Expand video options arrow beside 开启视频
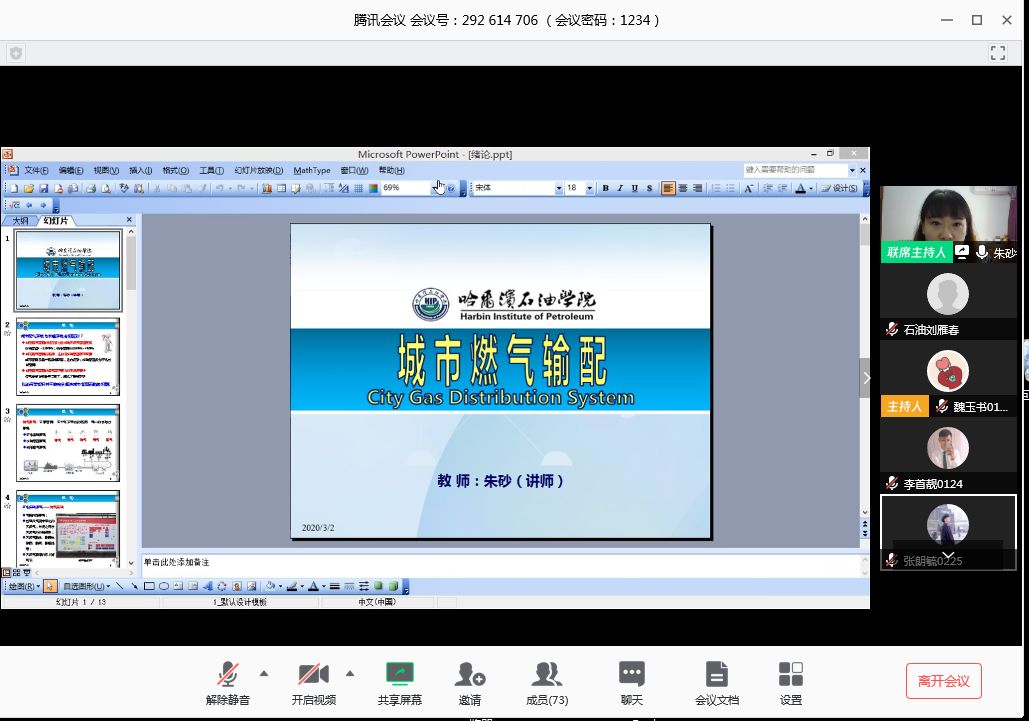 [350, 672]
